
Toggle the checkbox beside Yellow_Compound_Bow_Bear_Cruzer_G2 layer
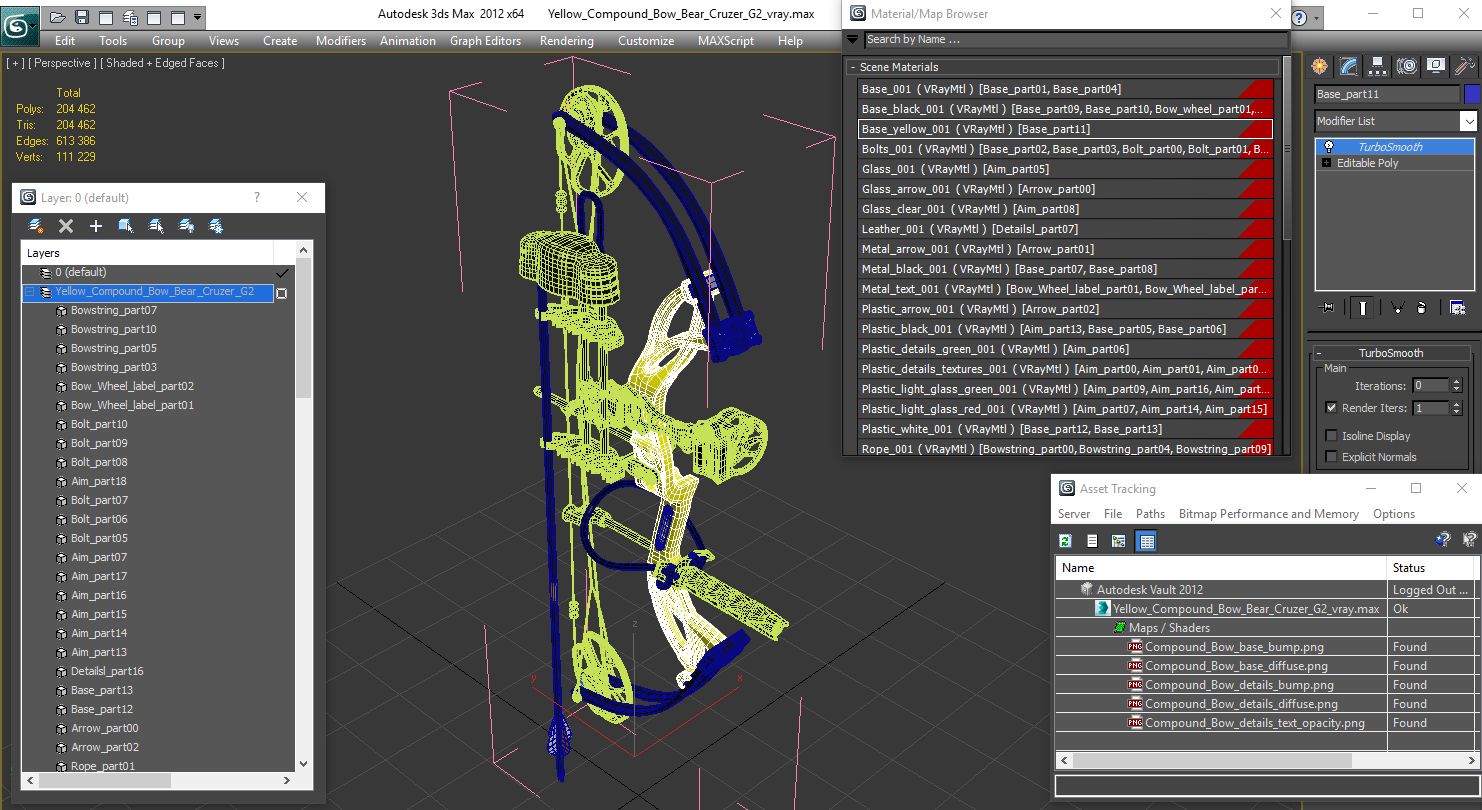tap(282, 293)
